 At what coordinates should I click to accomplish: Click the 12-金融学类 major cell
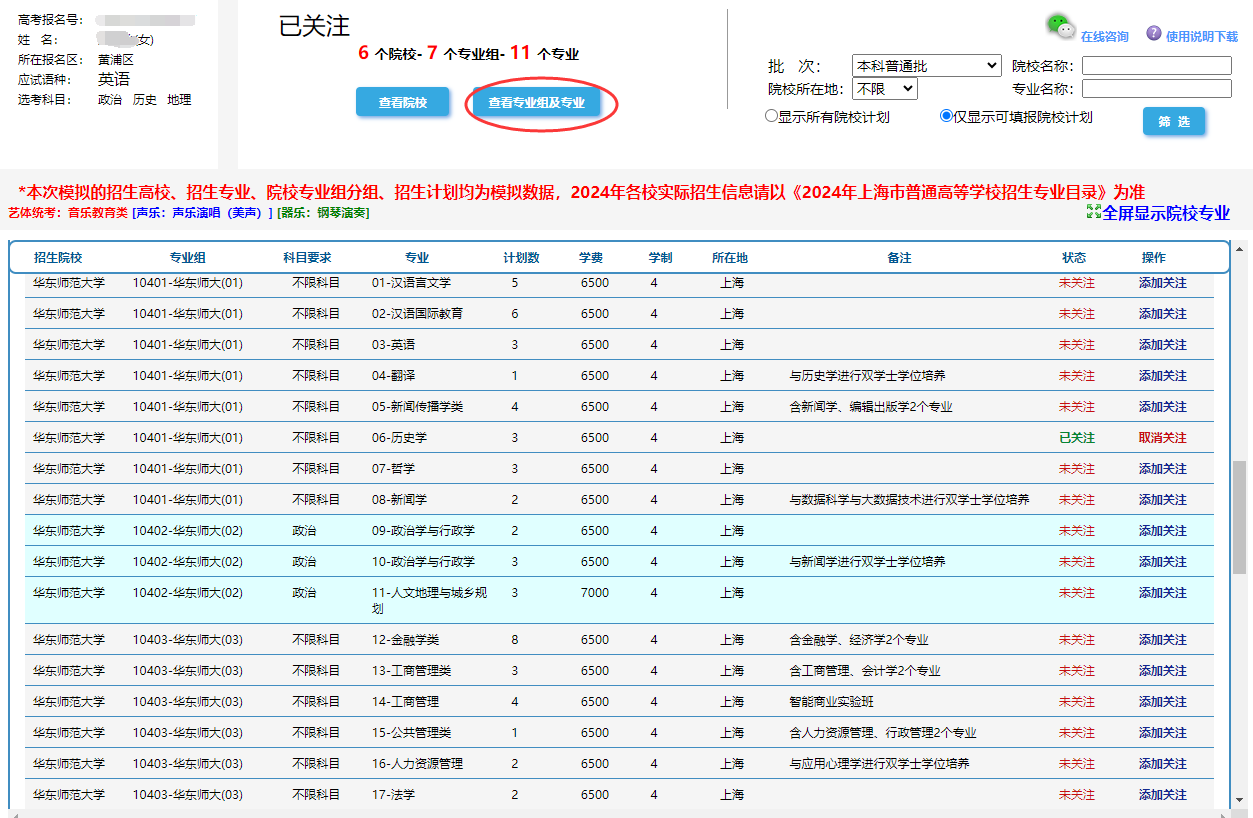[405, 640]
